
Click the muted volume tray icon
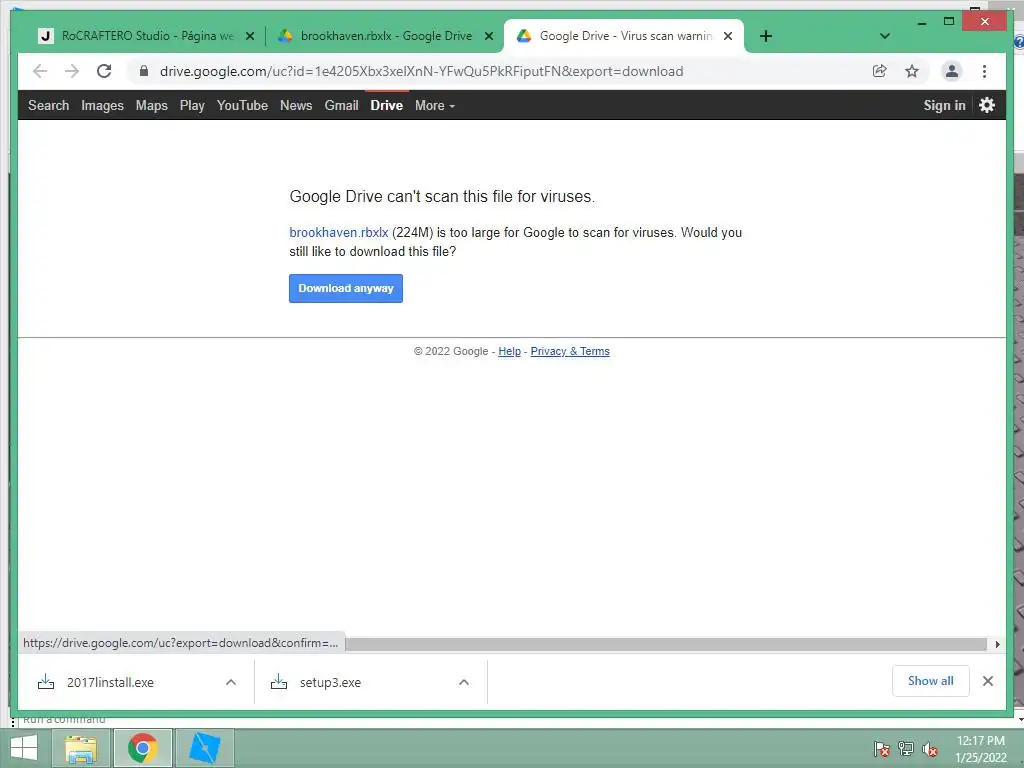(930, 749)
